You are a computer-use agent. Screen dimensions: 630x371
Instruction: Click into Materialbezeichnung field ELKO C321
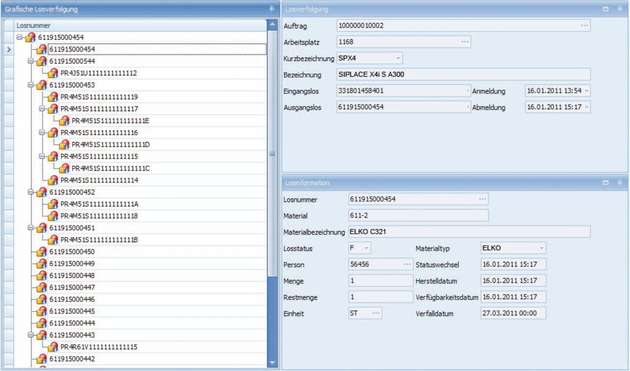tap(469, 232)
